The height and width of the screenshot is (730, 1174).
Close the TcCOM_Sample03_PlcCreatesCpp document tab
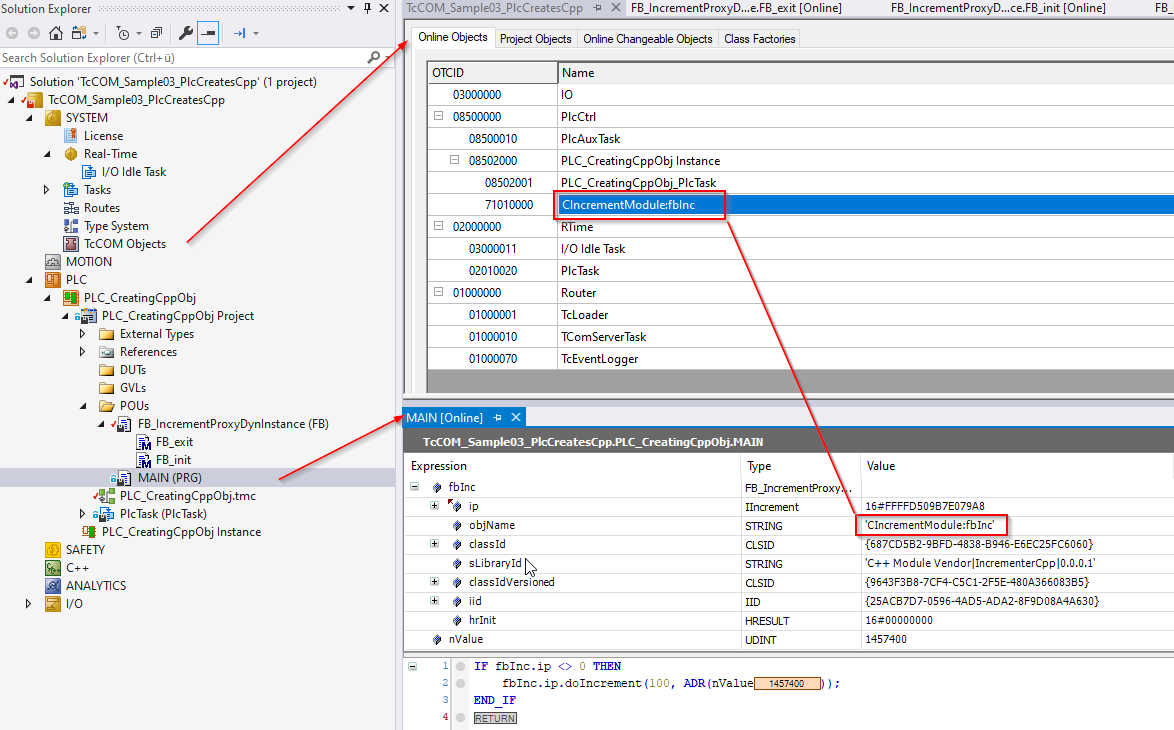point(615,7)
